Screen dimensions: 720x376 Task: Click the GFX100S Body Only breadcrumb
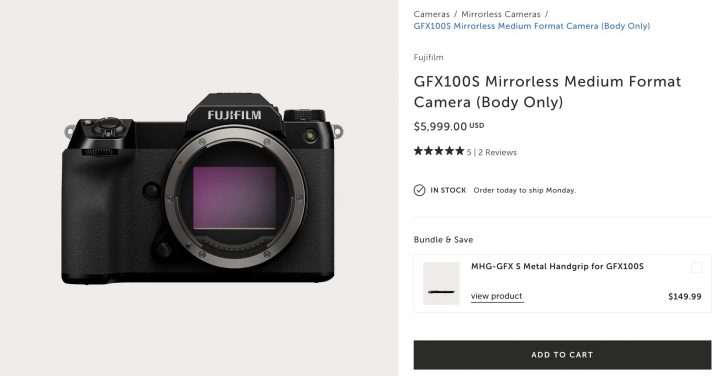click(532, 26)
